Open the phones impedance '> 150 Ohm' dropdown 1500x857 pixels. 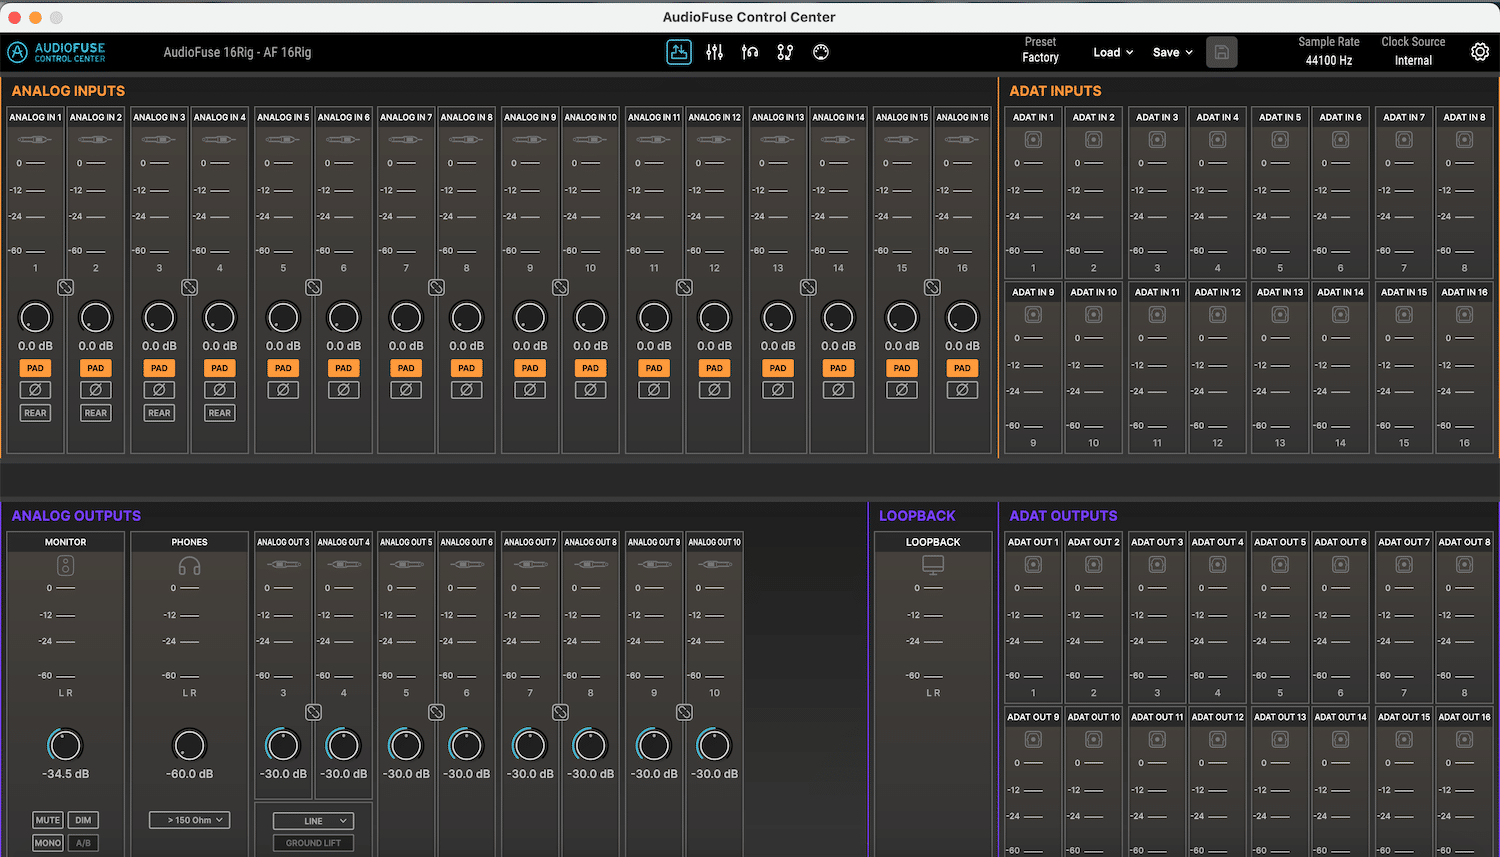coord(189,820)
